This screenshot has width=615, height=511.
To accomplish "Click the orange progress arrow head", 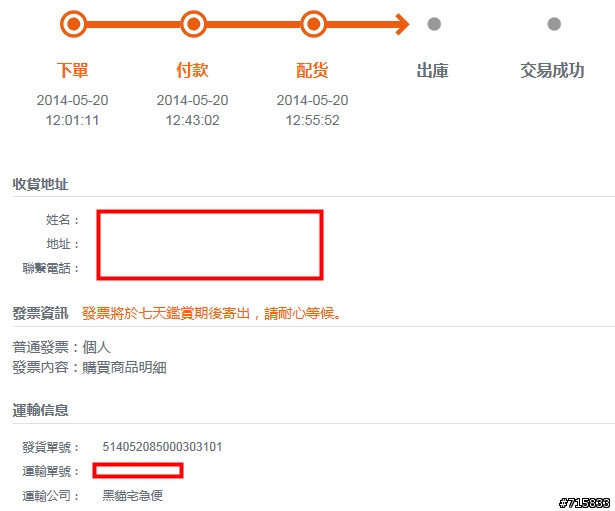I will click(402, 24).
